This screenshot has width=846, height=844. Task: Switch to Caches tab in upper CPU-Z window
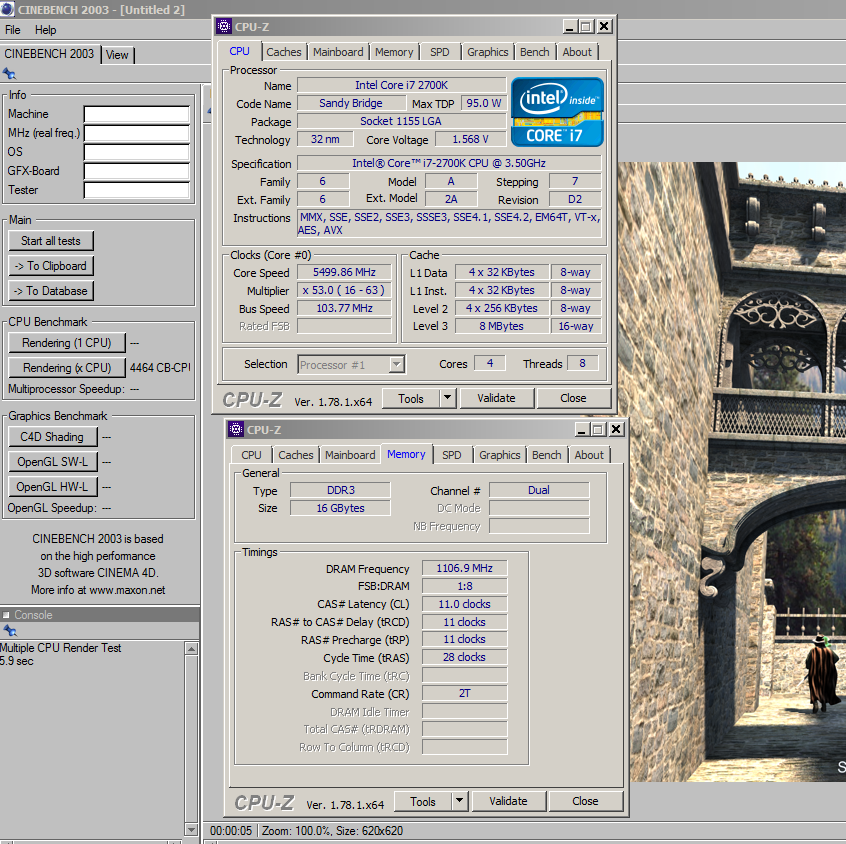tap(284, 52)
